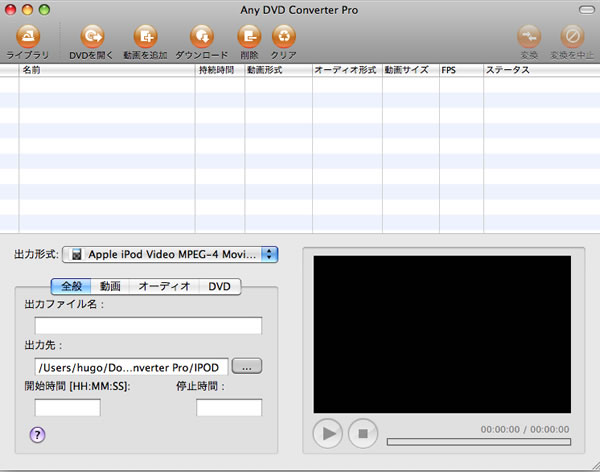Sort by the 動画サイズ (Video size) column header
Screen dimensions: 600x472
tap(411, 70)
